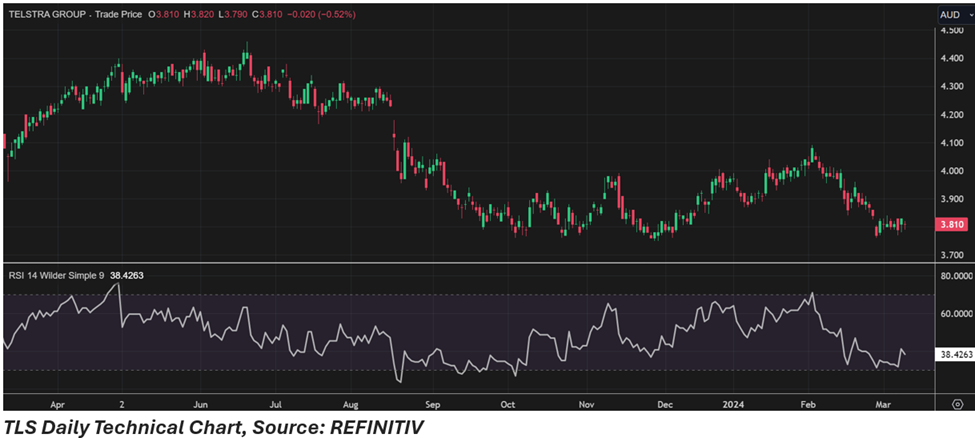The width and height of the screenshot is (975, 438).
Task: Click the 4.500 price axis label
Action: pos(950,31)
